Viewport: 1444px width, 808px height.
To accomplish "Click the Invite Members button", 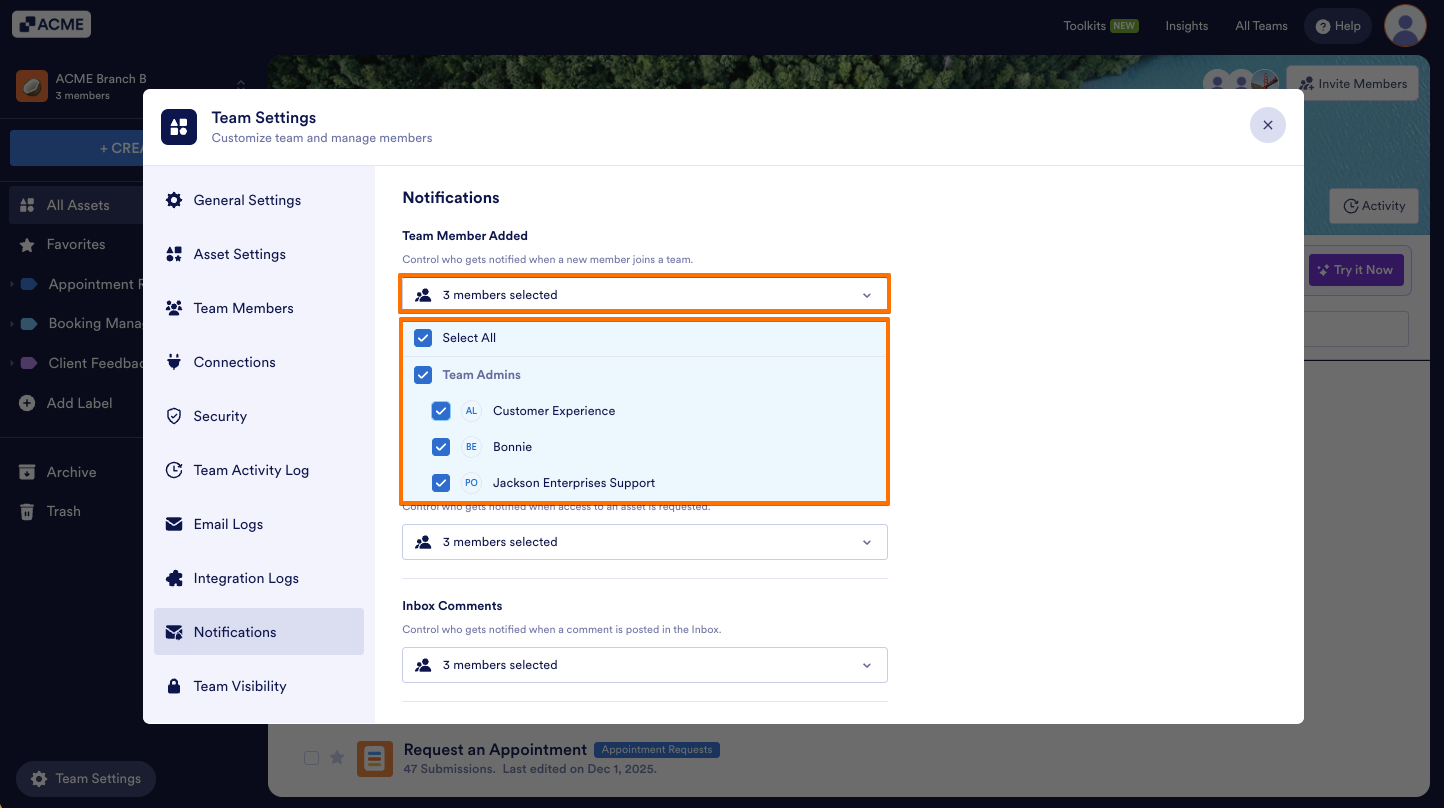I will (1352, 84).
